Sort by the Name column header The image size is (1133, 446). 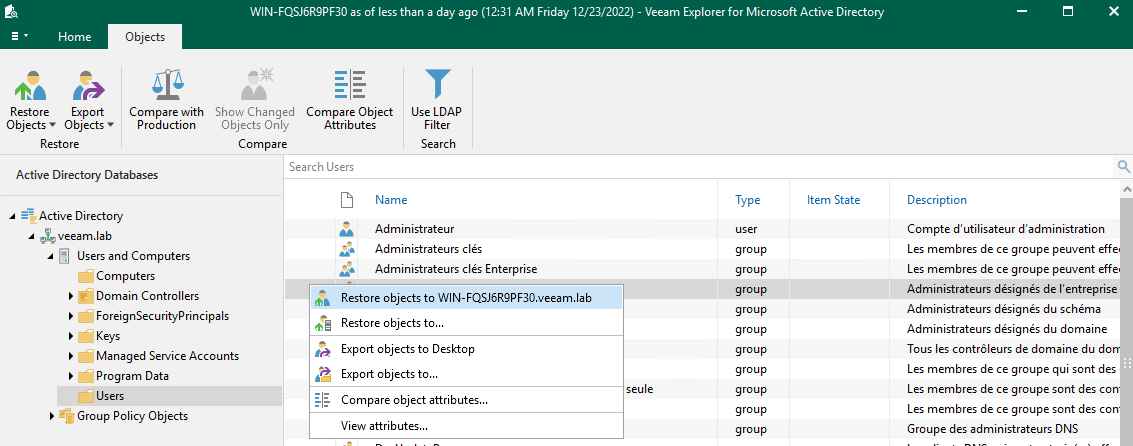391,200
